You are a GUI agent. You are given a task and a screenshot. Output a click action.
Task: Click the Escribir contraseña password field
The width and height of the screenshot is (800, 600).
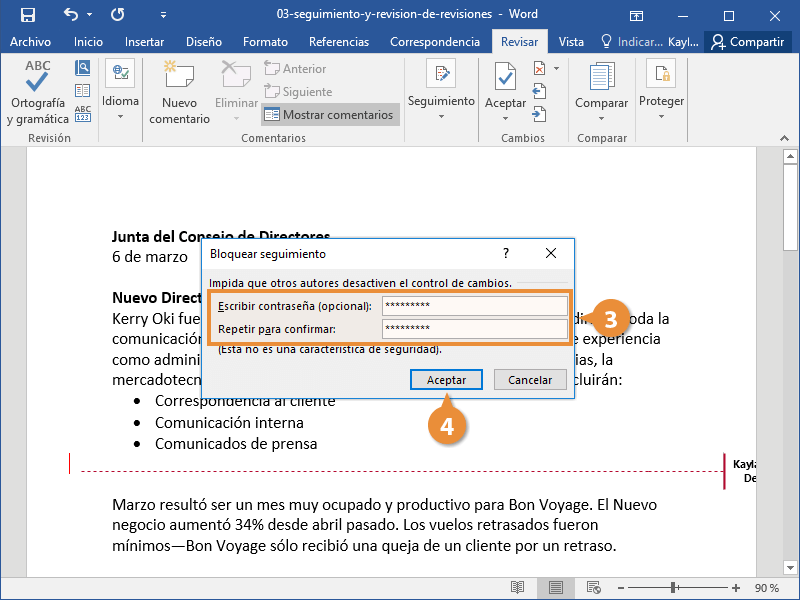(x=474, y=306)
